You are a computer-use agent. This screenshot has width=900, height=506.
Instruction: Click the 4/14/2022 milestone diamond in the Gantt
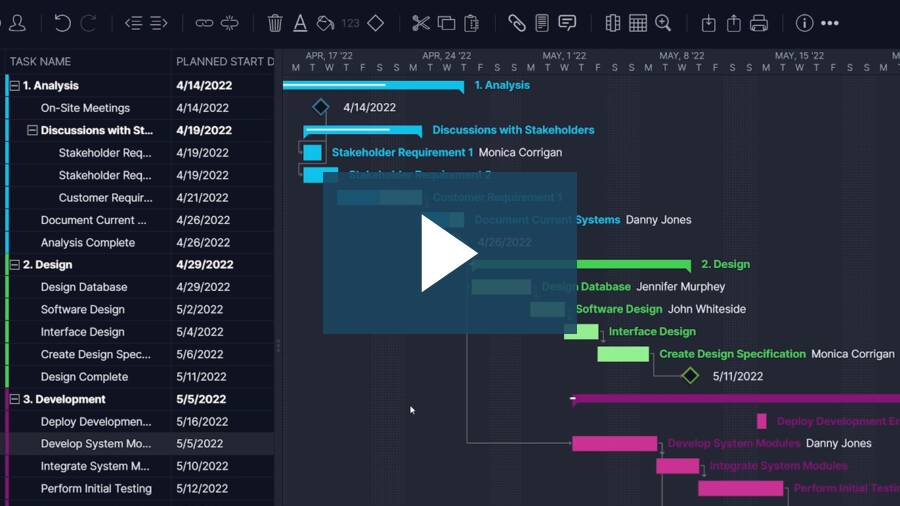pos(320,107)
